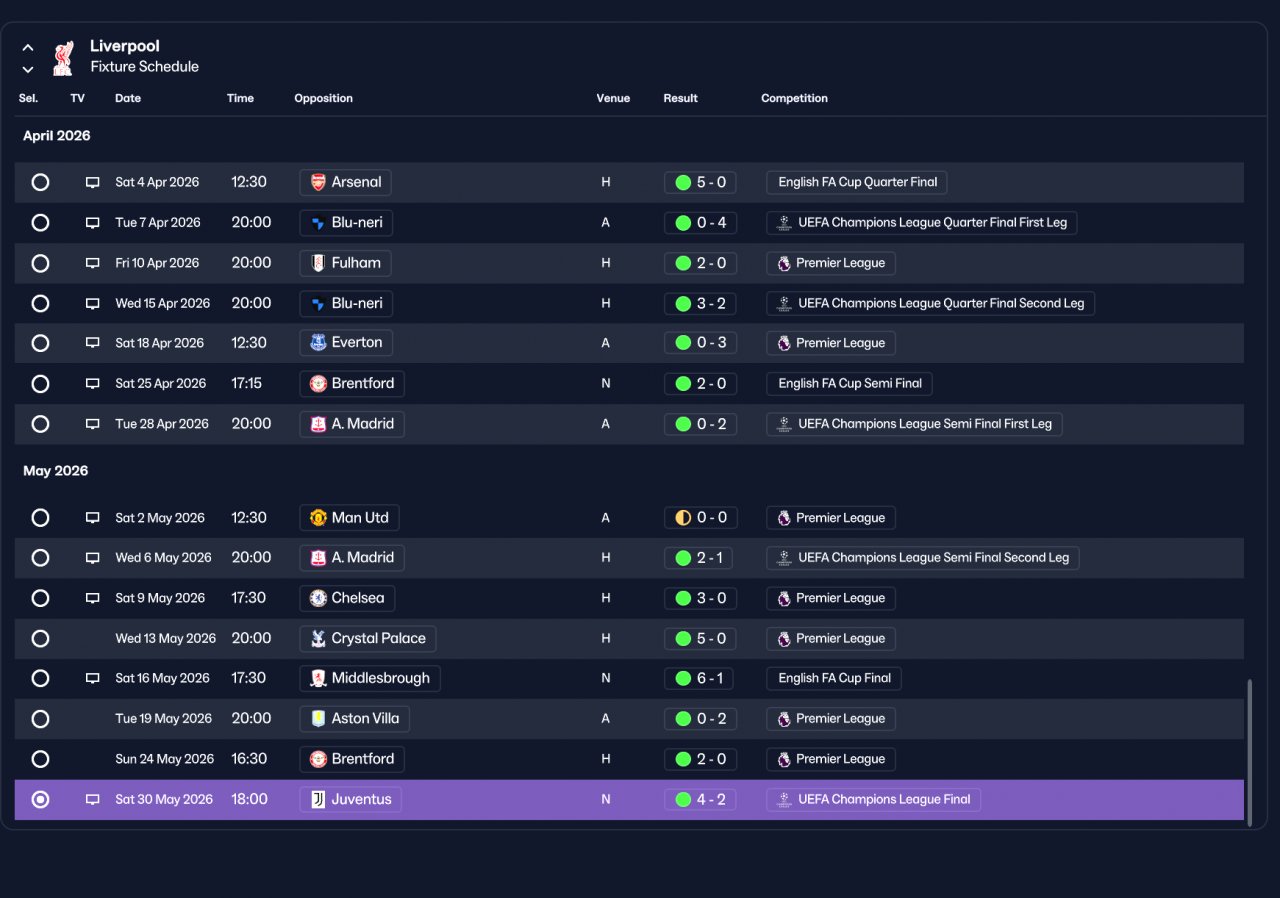Click the date Tue 19 May 2026
Viewport: 1280px width, 898px height.
(163, 718)
